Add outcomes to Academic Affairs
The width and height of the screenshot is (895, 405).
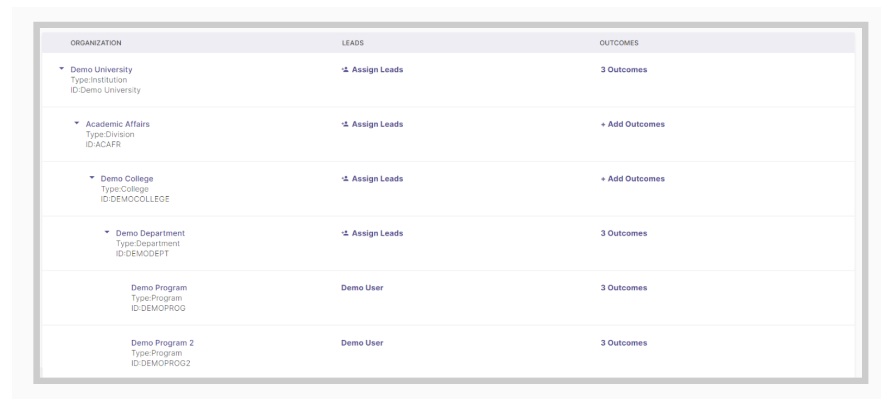tap(632, 124)
